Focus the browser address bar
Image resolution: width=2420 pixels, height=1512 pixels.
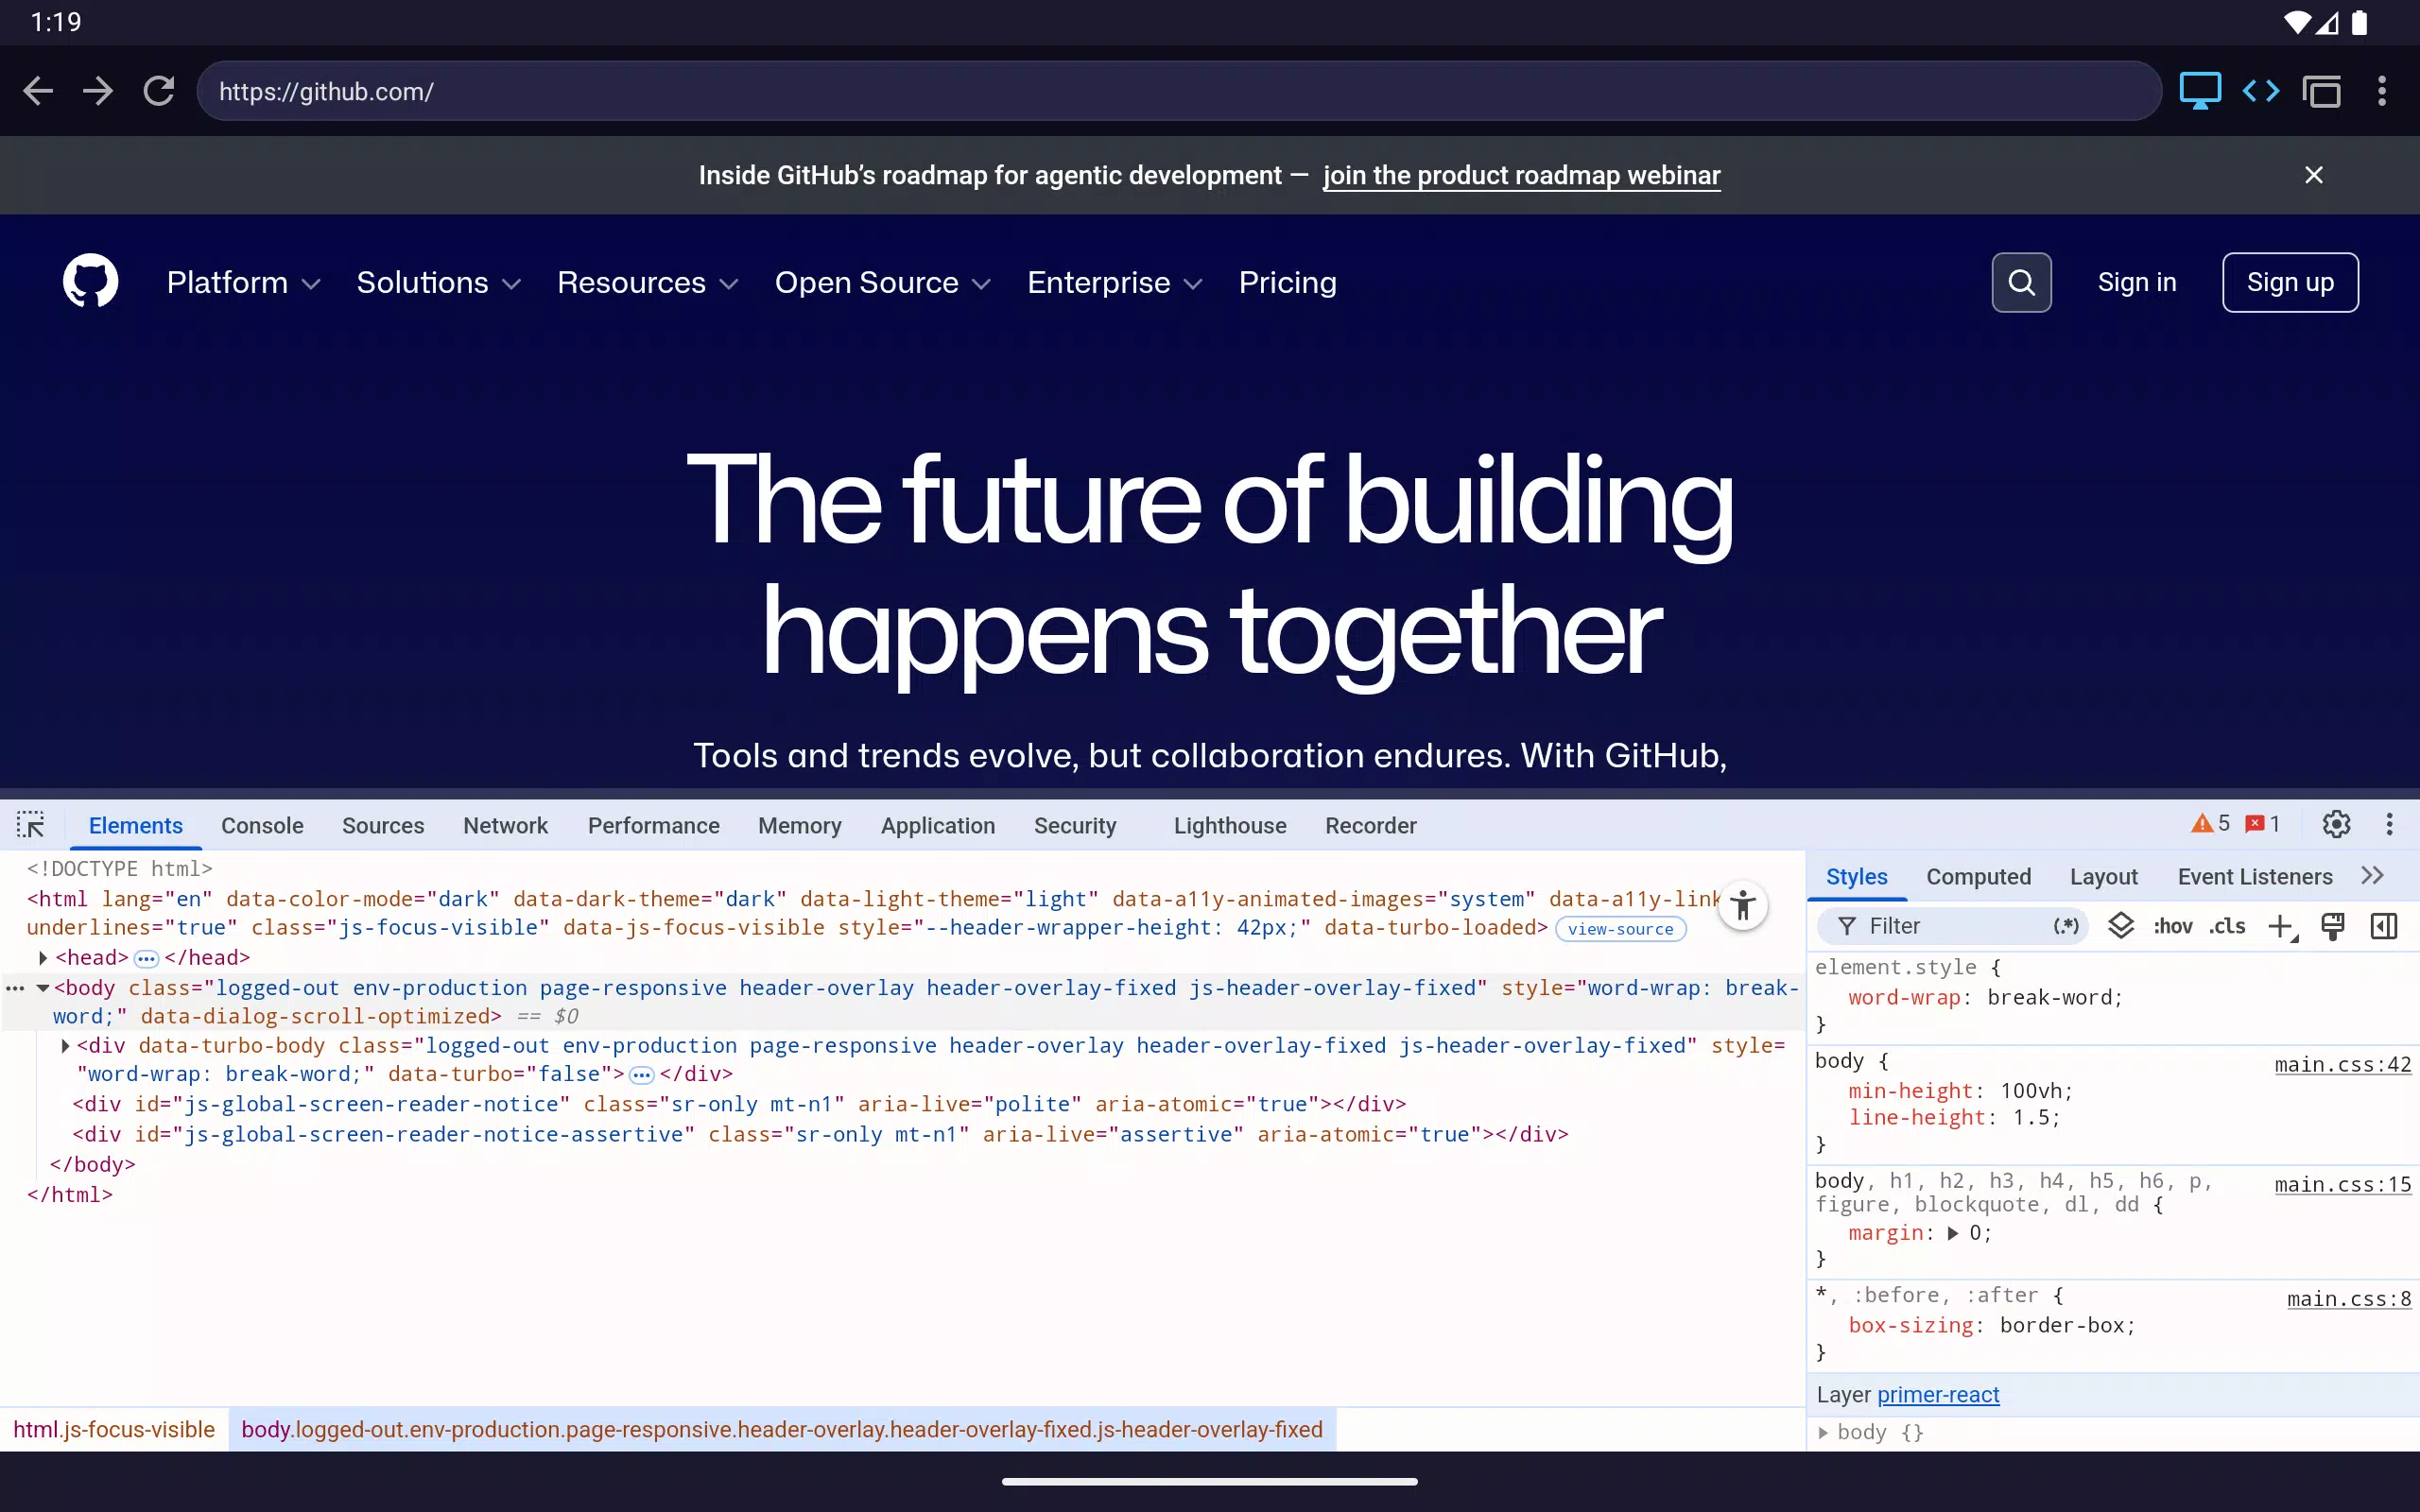[1179, 91]
